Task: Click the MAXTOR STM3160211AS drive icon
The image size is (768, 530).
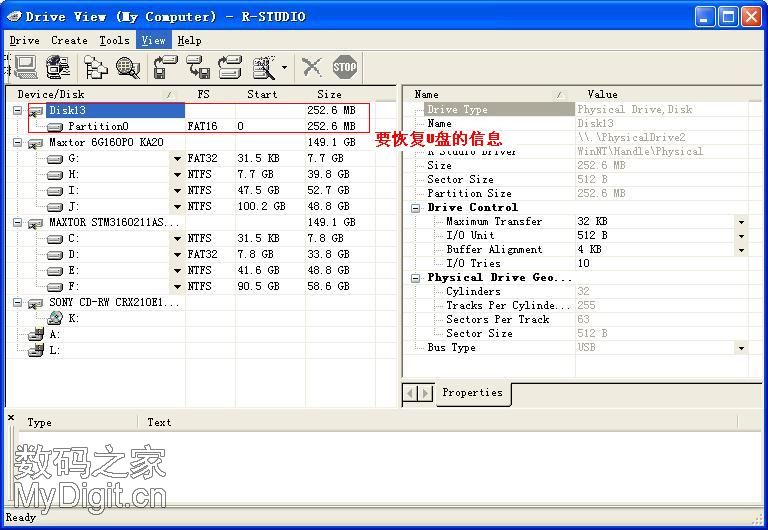Action: (x=35, y=223)
